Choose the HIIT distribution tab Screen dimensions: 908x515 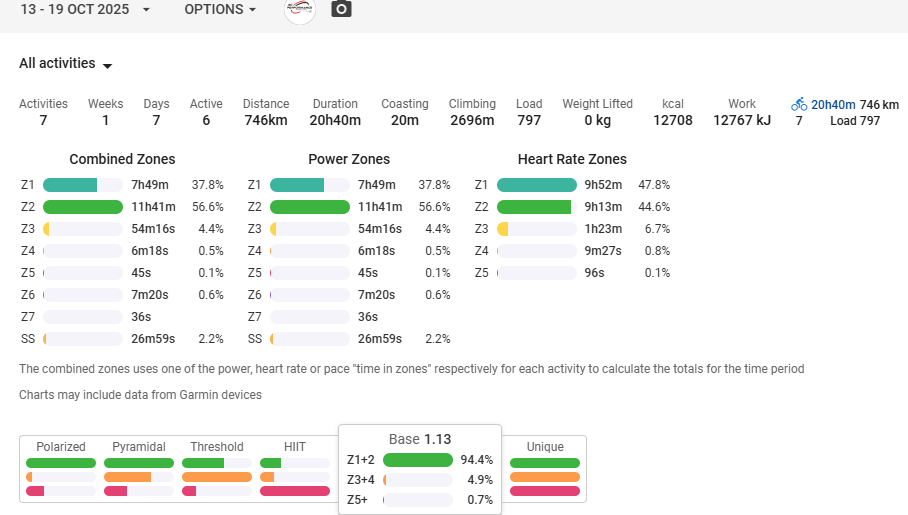tap(295, 447)
